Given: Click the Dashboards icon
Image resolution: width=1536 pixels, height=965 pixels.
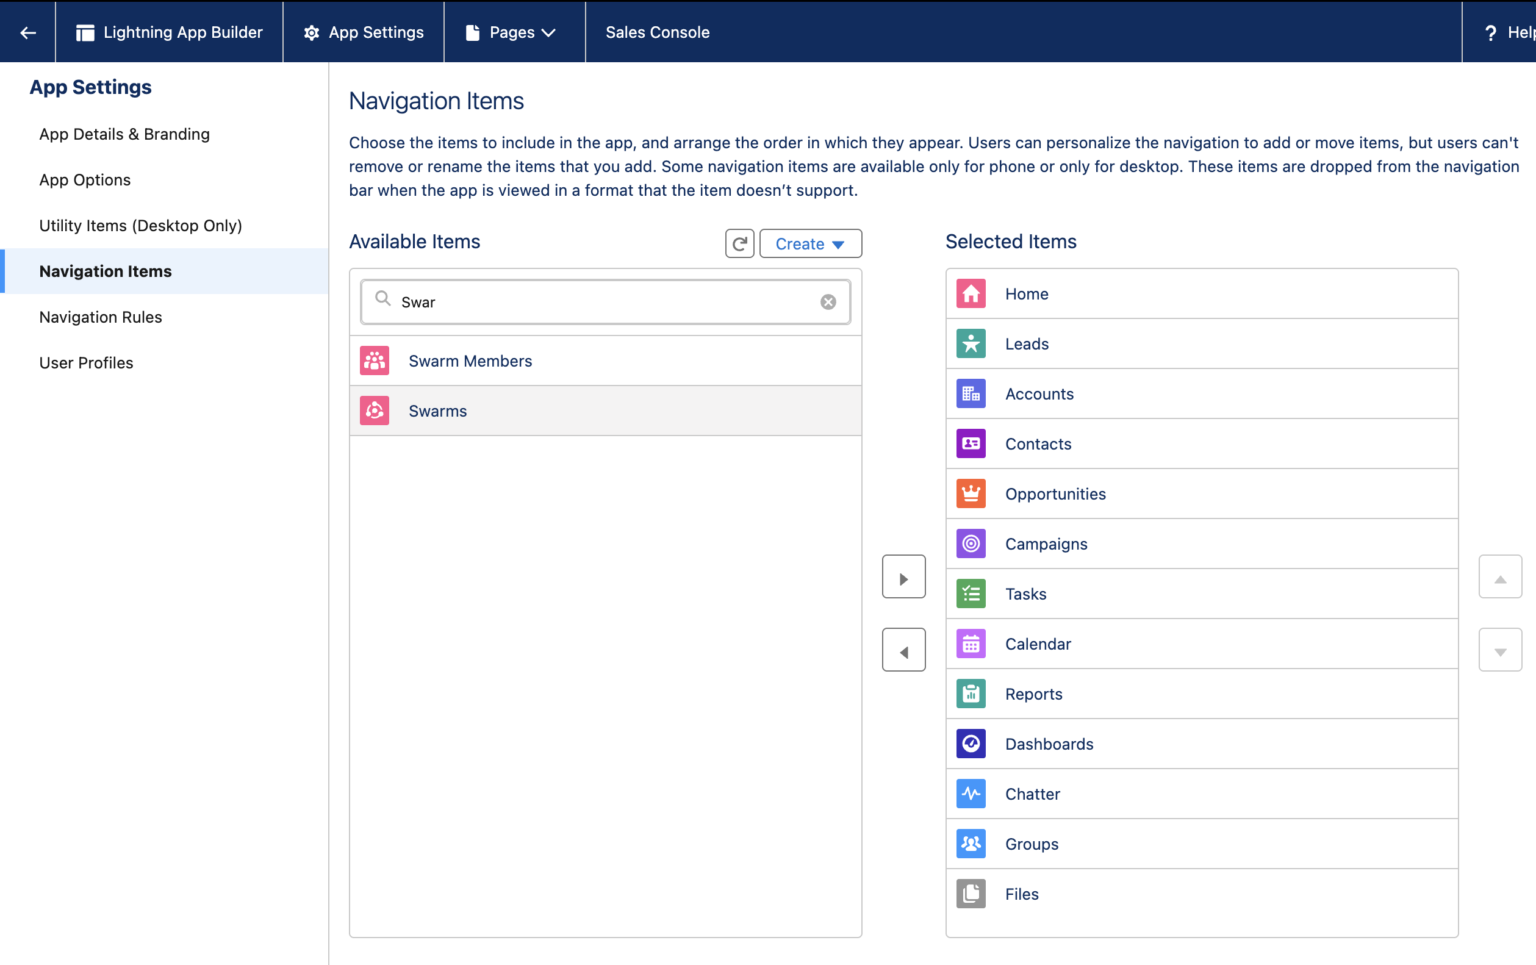Looking at the screenshot, I should click(970, 743).
